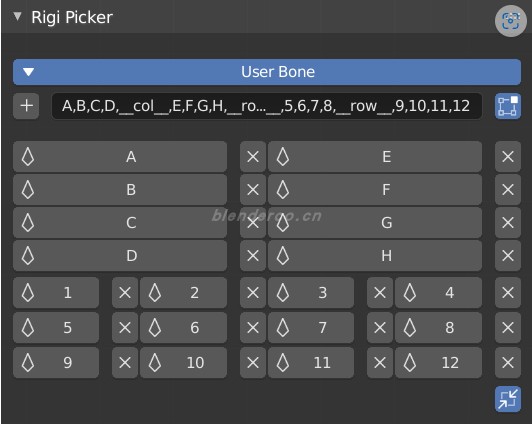Image resolution: width=532 pixels, height=425 pixels.
Task: Select bone 7 button
Action: click(x=311, y=328)
